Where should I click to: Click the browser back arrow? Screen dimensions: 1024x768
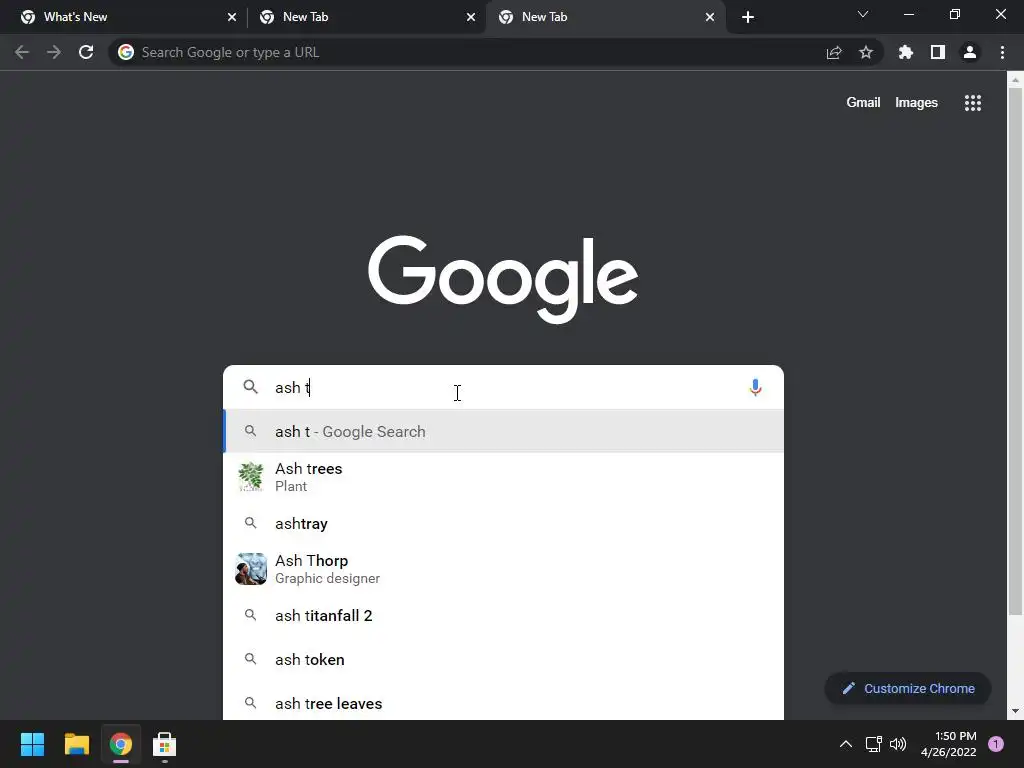(22, 52)
